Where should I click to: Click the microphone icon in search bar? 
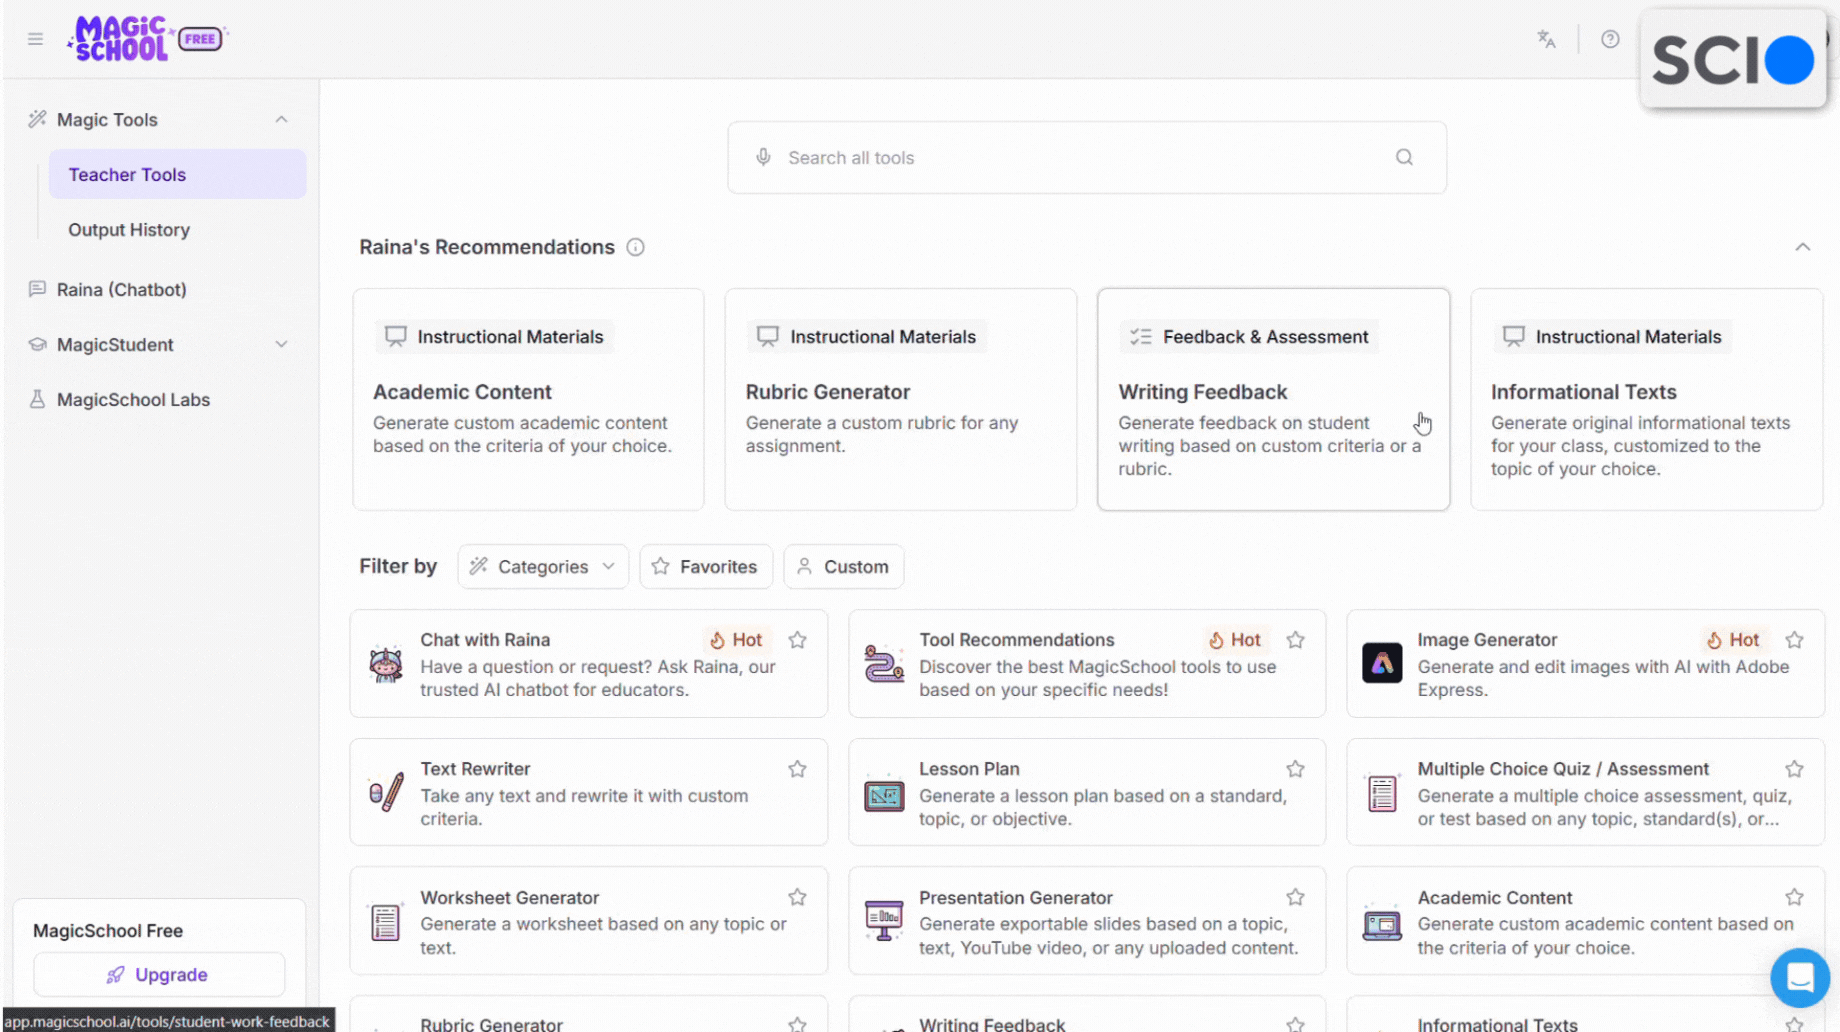pos(763,157)
